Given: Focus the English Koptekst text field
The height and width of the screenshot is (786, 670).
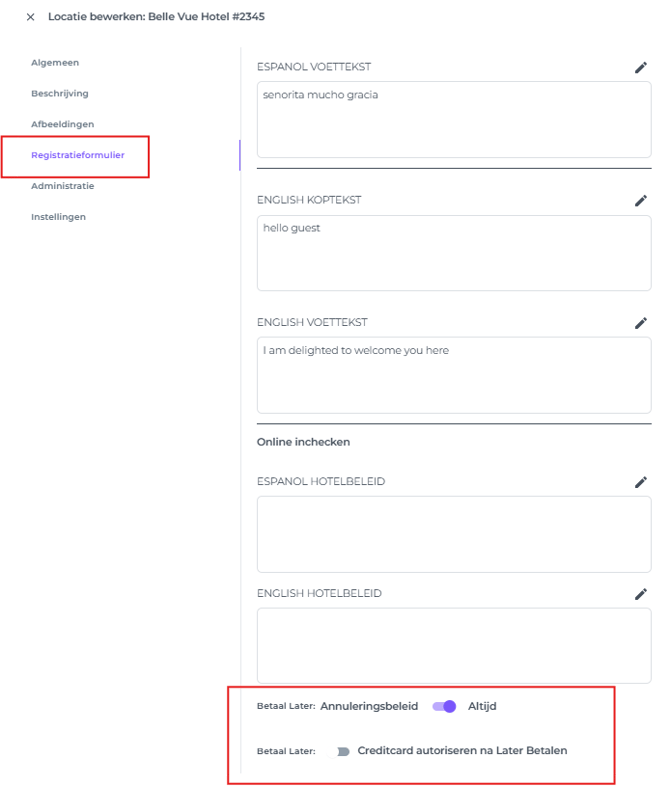Looking at the screenshot, I should click(x=454, y=253).
